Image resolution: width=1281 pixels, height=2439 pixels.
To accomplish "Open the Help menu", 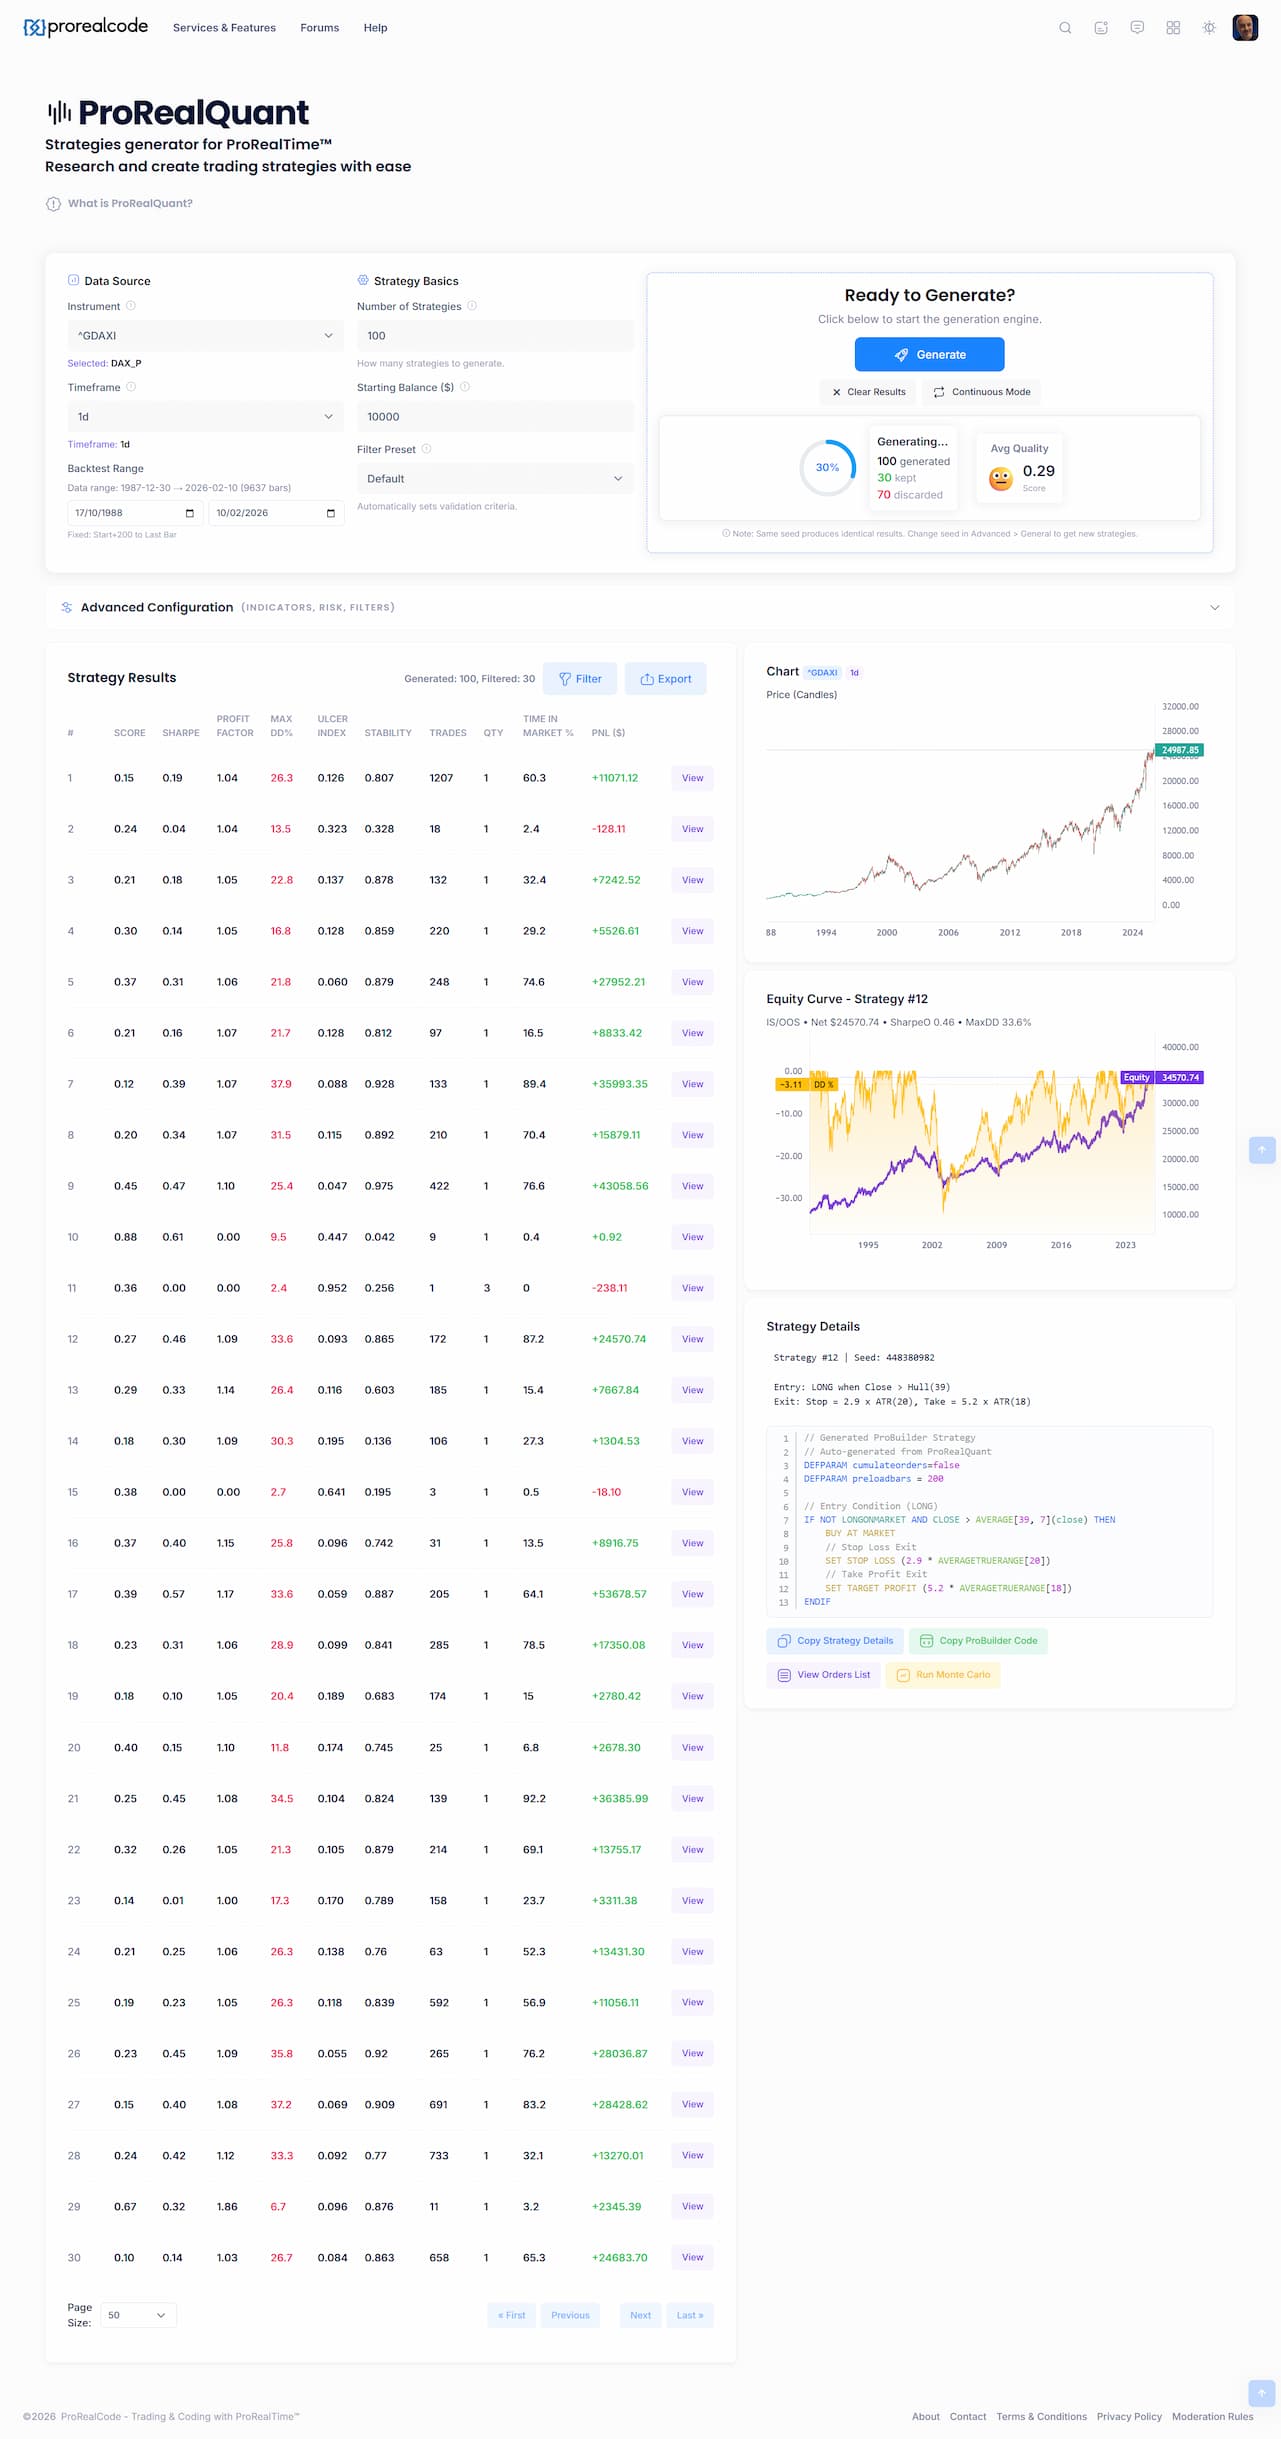I will (x=375, y=28).
